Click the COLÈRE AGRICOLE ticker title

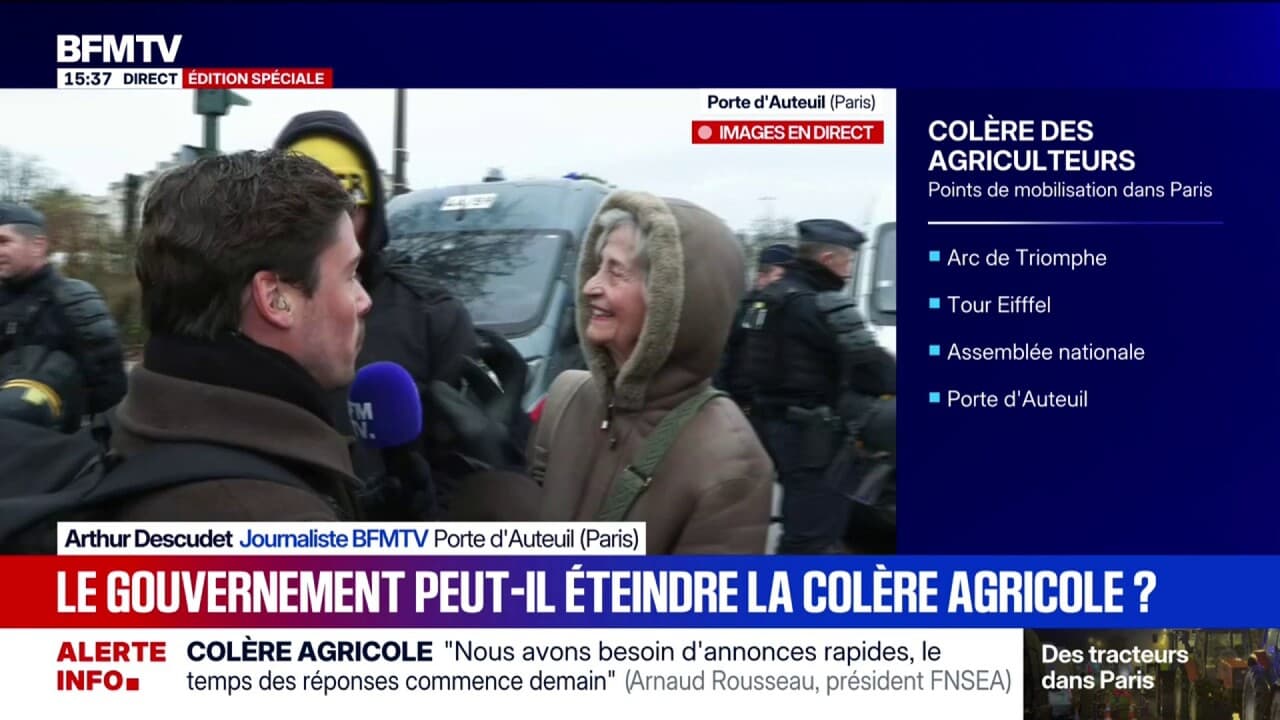pyautogui.click(x=310, y=652)
